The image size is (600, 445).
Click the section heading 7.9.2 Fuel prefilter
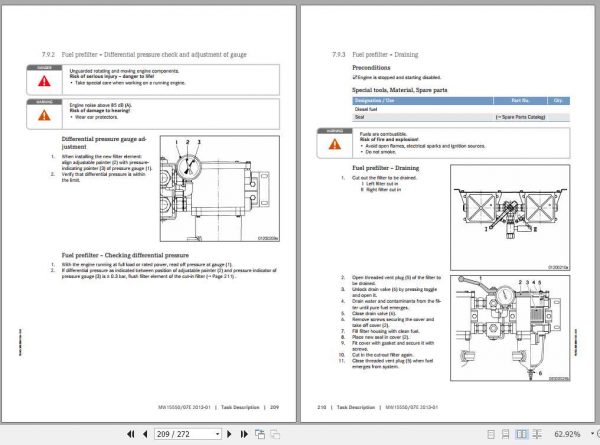[144, 54]
